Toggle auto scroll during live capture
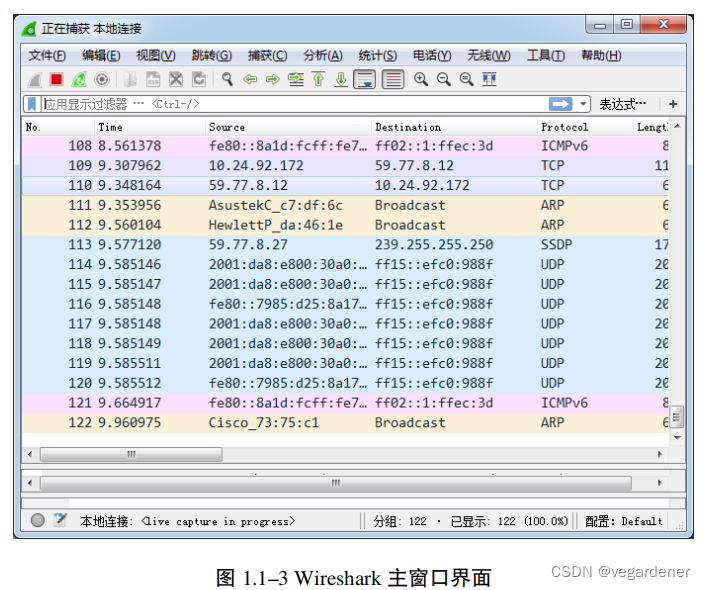 click(x=365, y=80)
